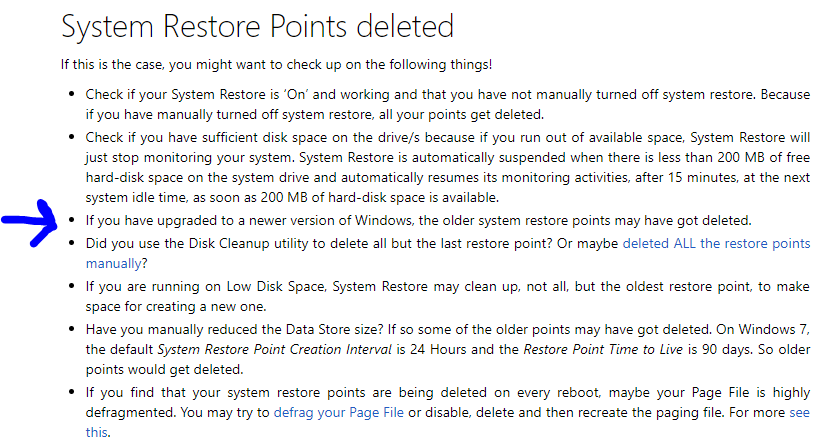This screenshot has width=832, height=447.
Task: Click the bullet before 'Have you manually reduced'
Action: pyautogui.click(x=71, y=329)
